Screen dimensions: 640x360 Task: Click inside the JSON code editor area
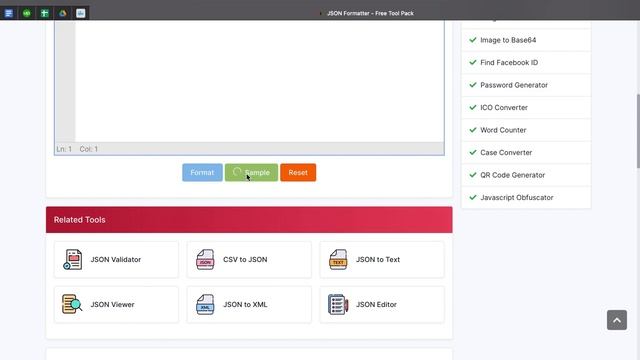[x=260, y=81]
